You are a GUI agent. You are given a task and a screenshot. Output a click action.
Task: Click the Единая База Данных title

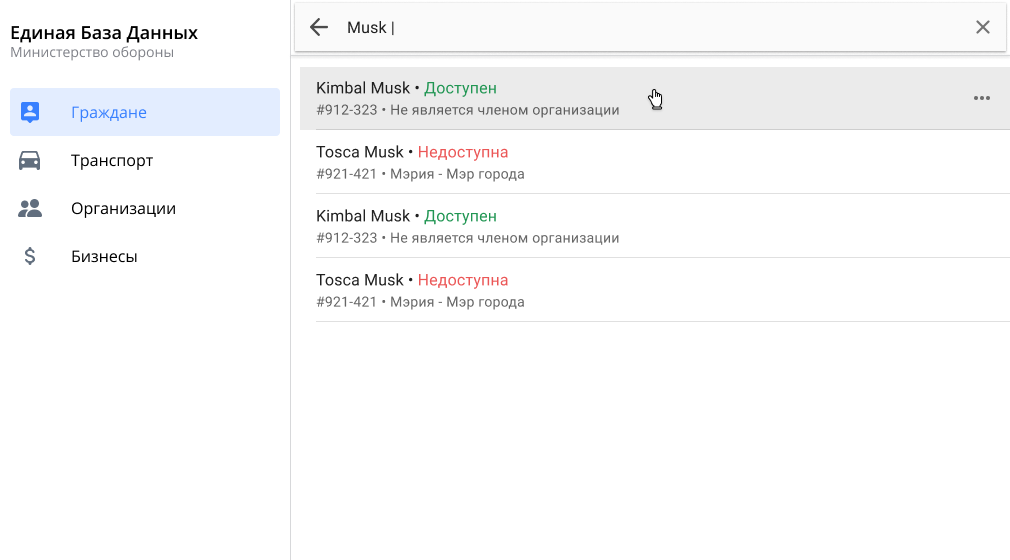(104, 33)
